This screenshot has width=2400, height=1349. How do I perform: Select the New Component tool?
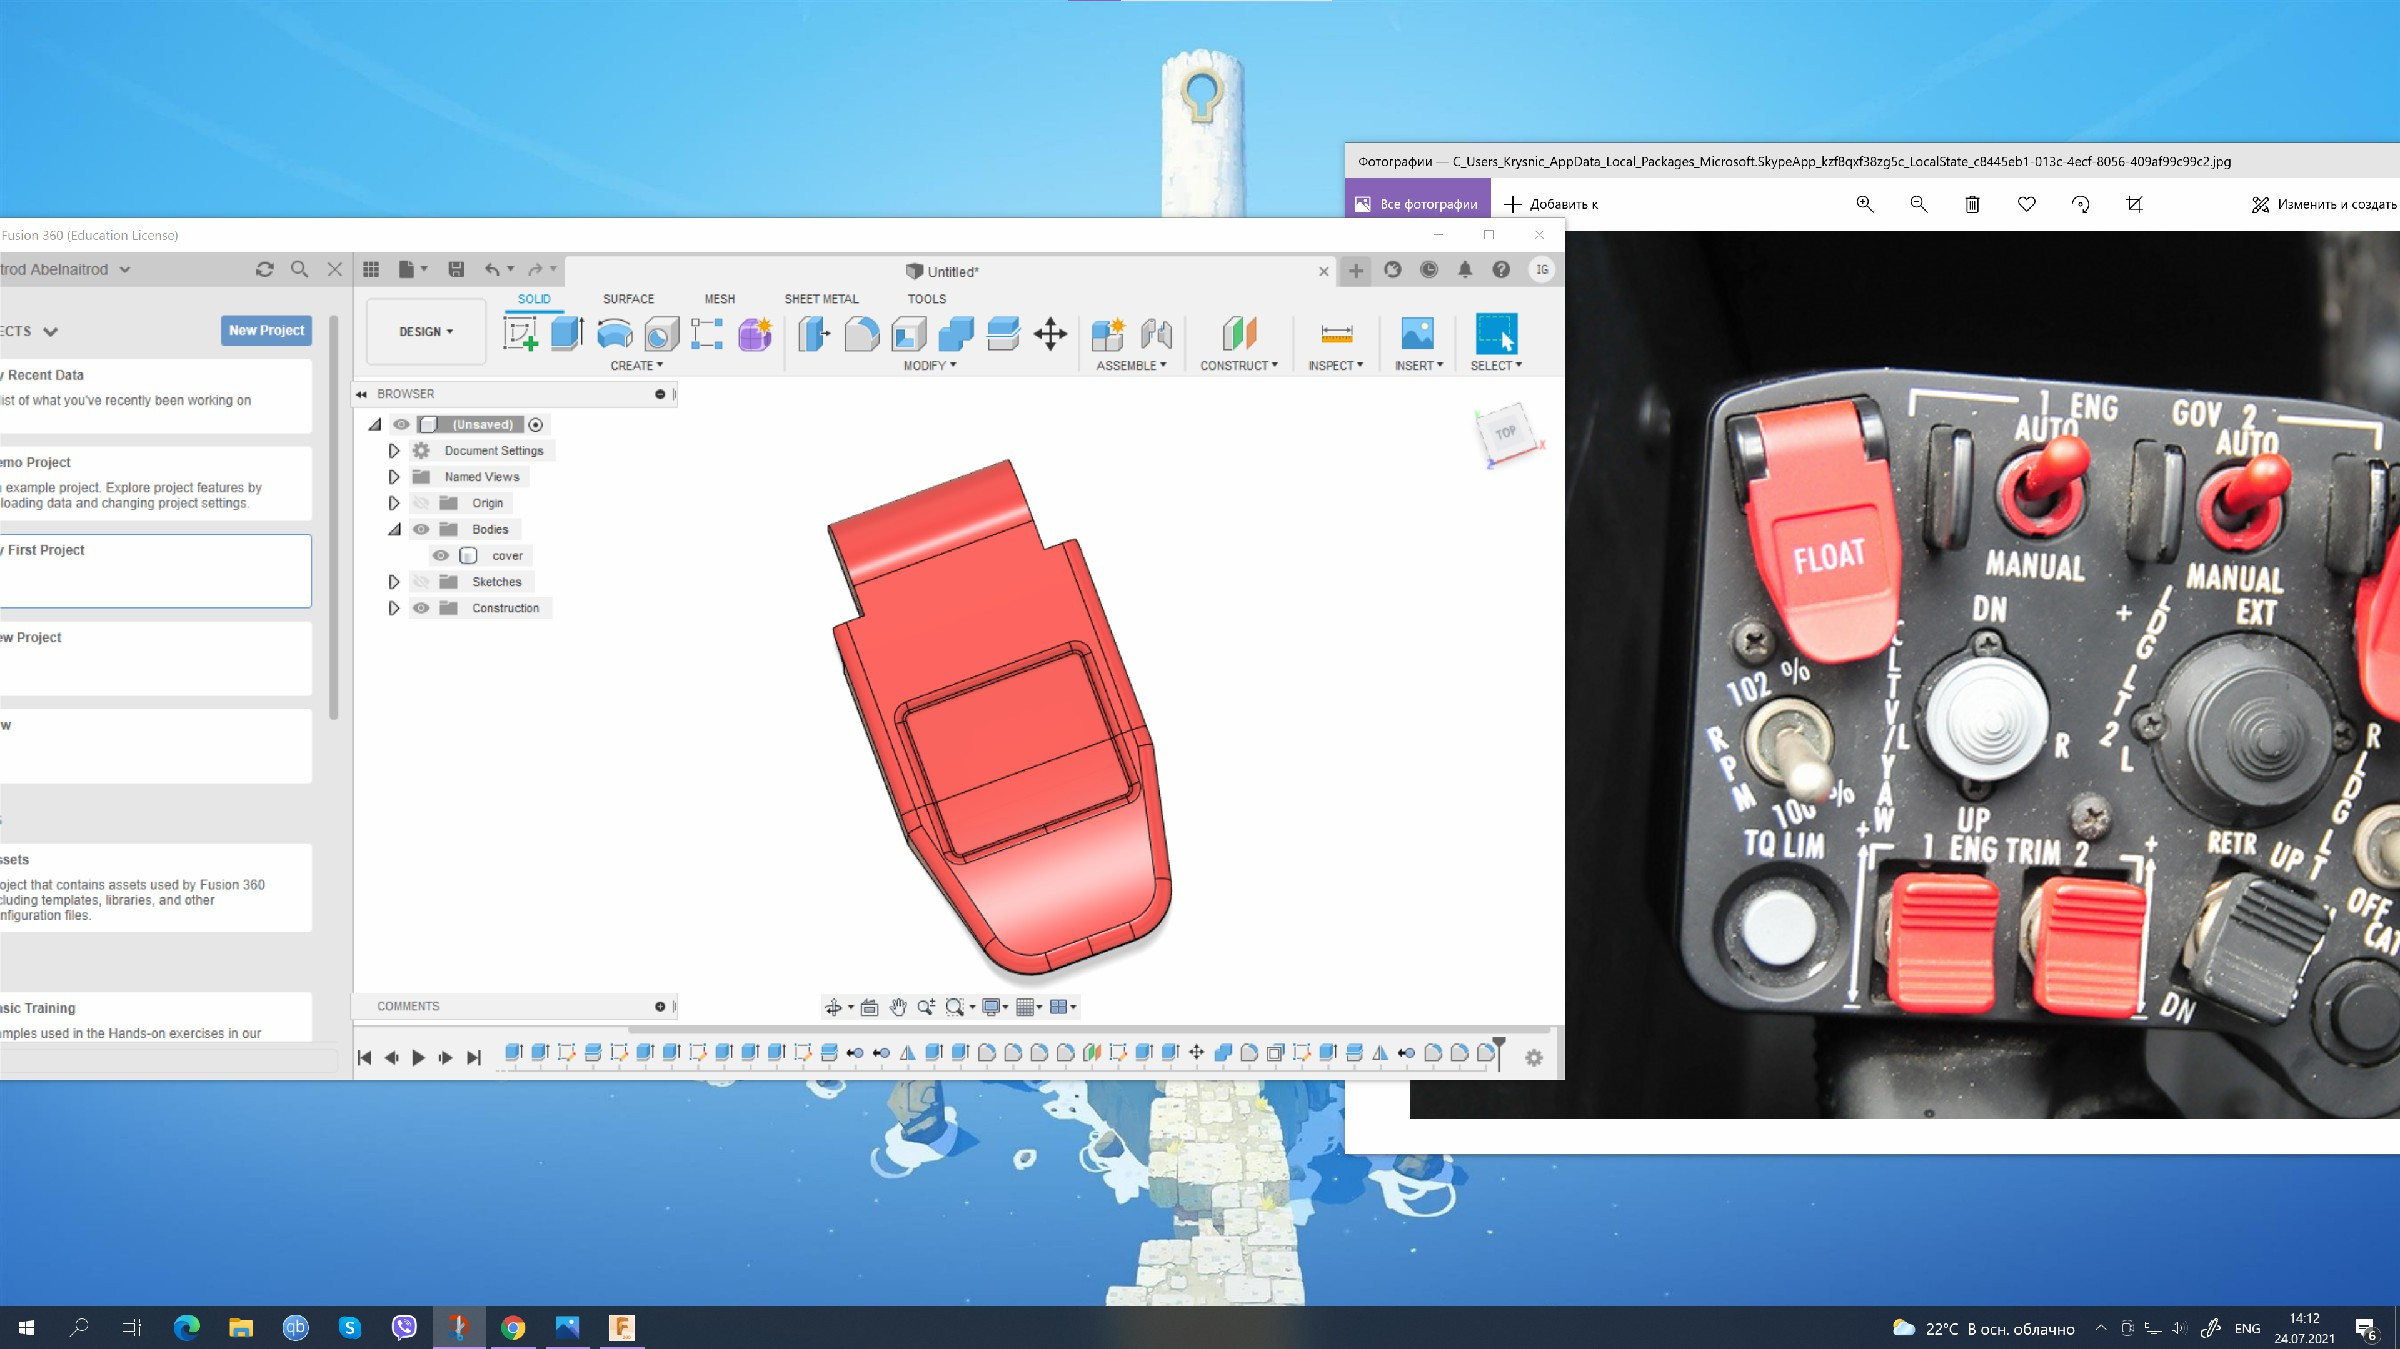click(1108, 333)
